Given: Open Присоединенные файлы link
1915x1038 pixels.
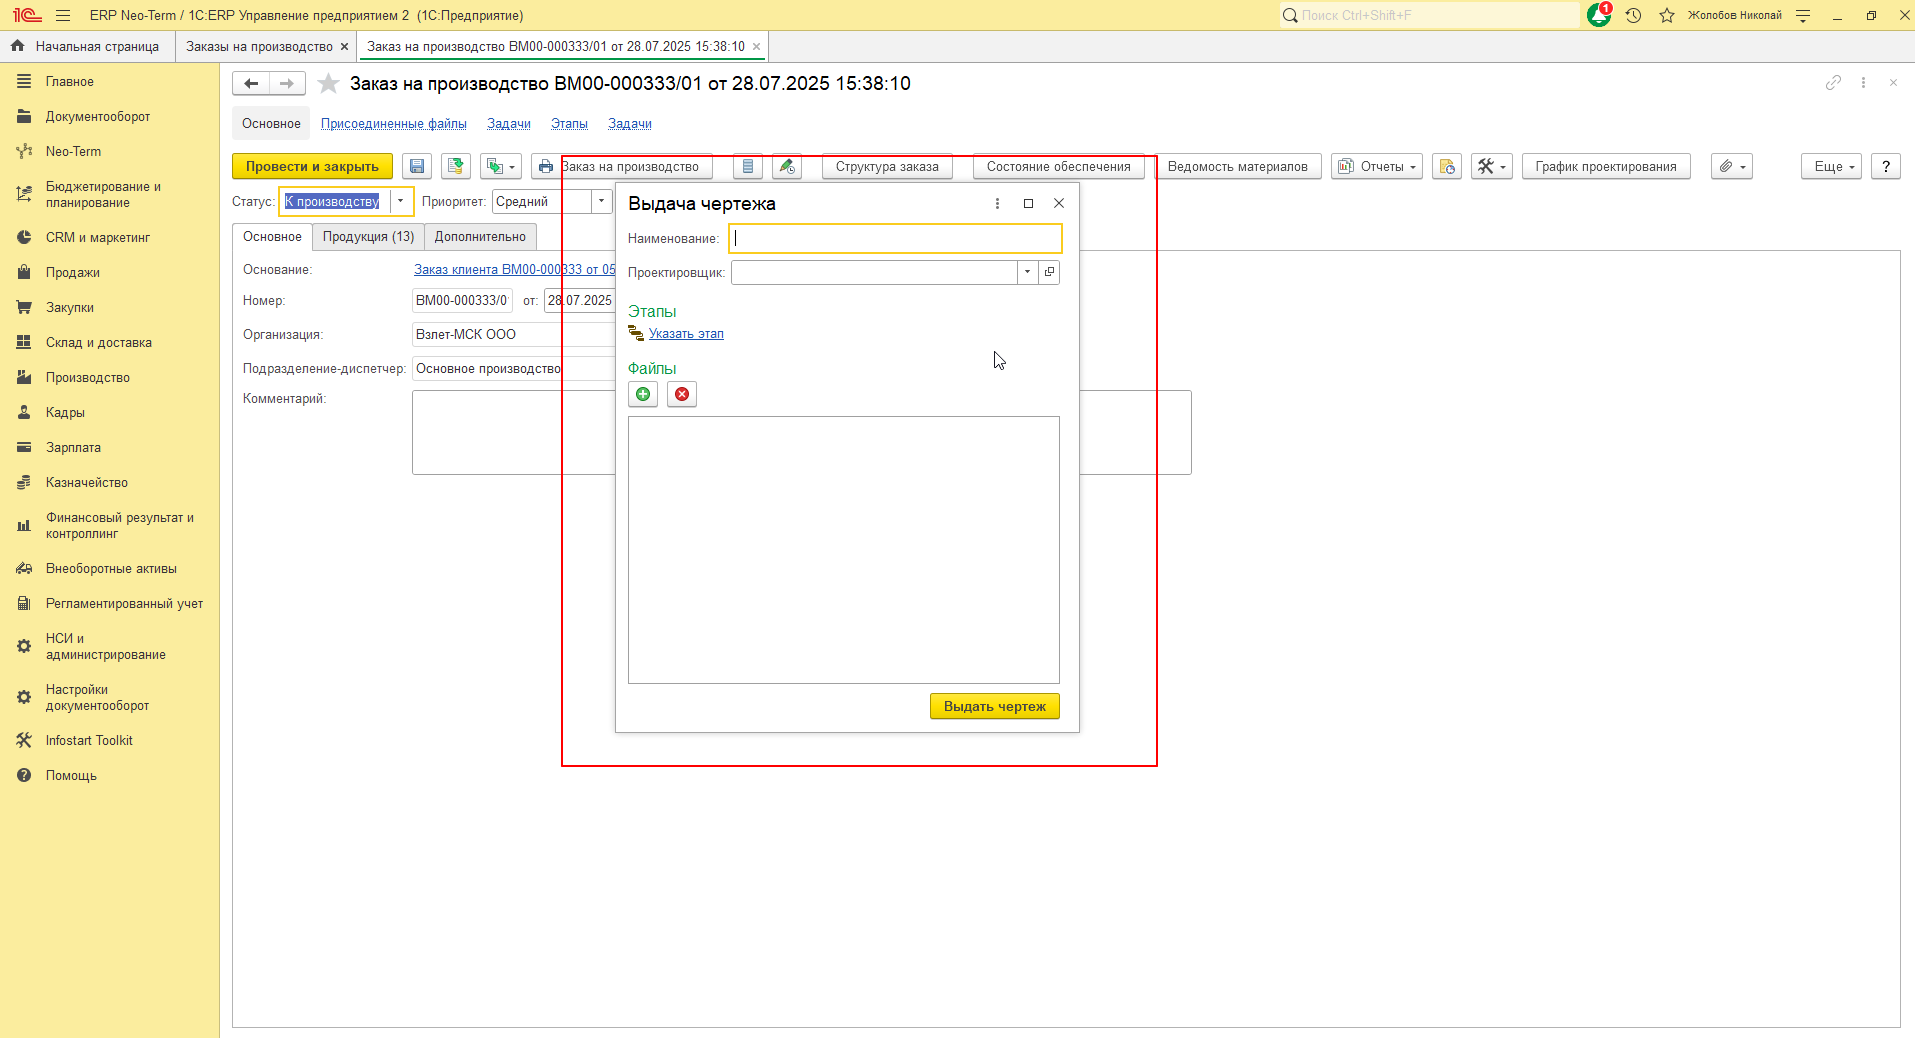Looking at the screenshot, I should [394, 124].
